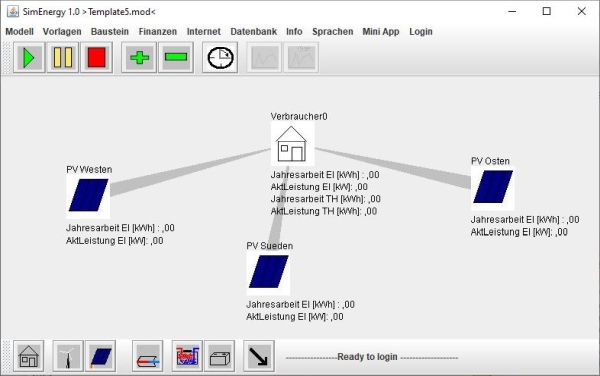This screenshot has width=600, height=376.
Task: Pause simulation with yellow pause button
Action: pyautogui.click(x=63, y=58)
